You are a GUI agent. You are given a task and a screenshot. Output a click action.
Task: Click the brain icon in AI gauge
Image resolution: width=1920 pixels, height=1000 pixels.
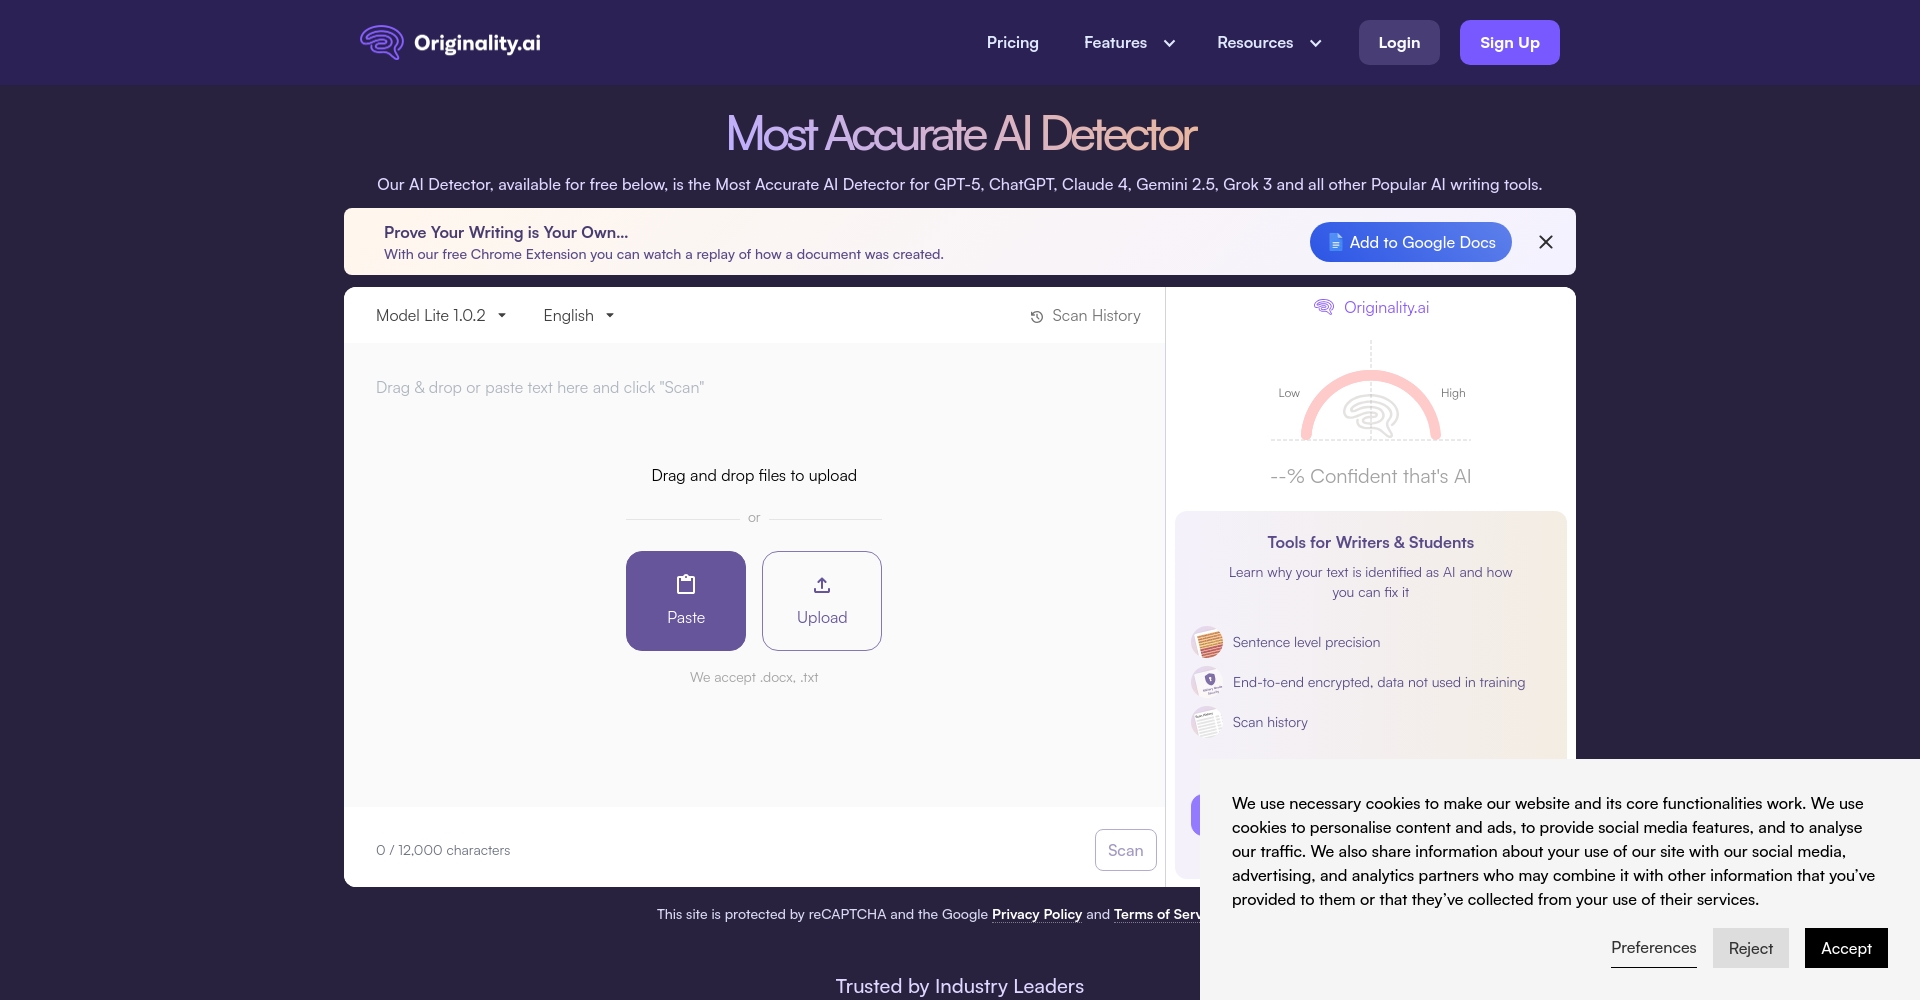[x=1370, y=414]
